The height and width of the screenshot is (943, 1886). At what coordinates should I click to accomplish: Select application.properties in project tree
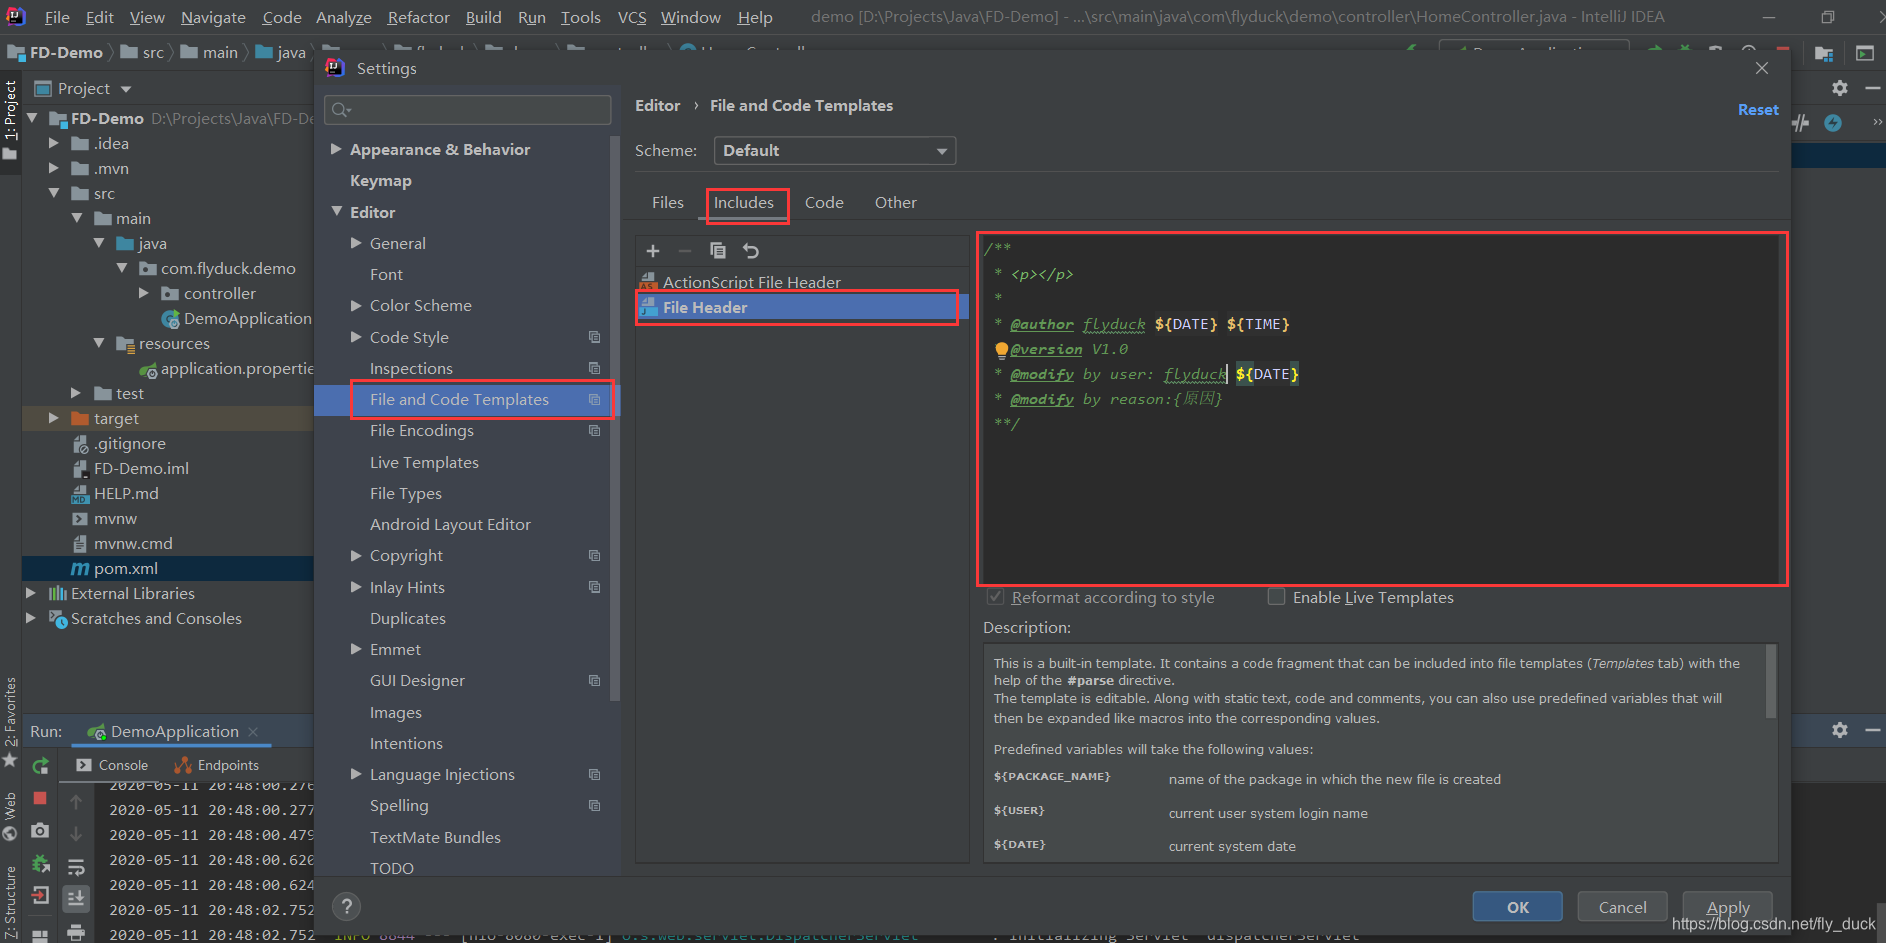click(x=228, y=369)
